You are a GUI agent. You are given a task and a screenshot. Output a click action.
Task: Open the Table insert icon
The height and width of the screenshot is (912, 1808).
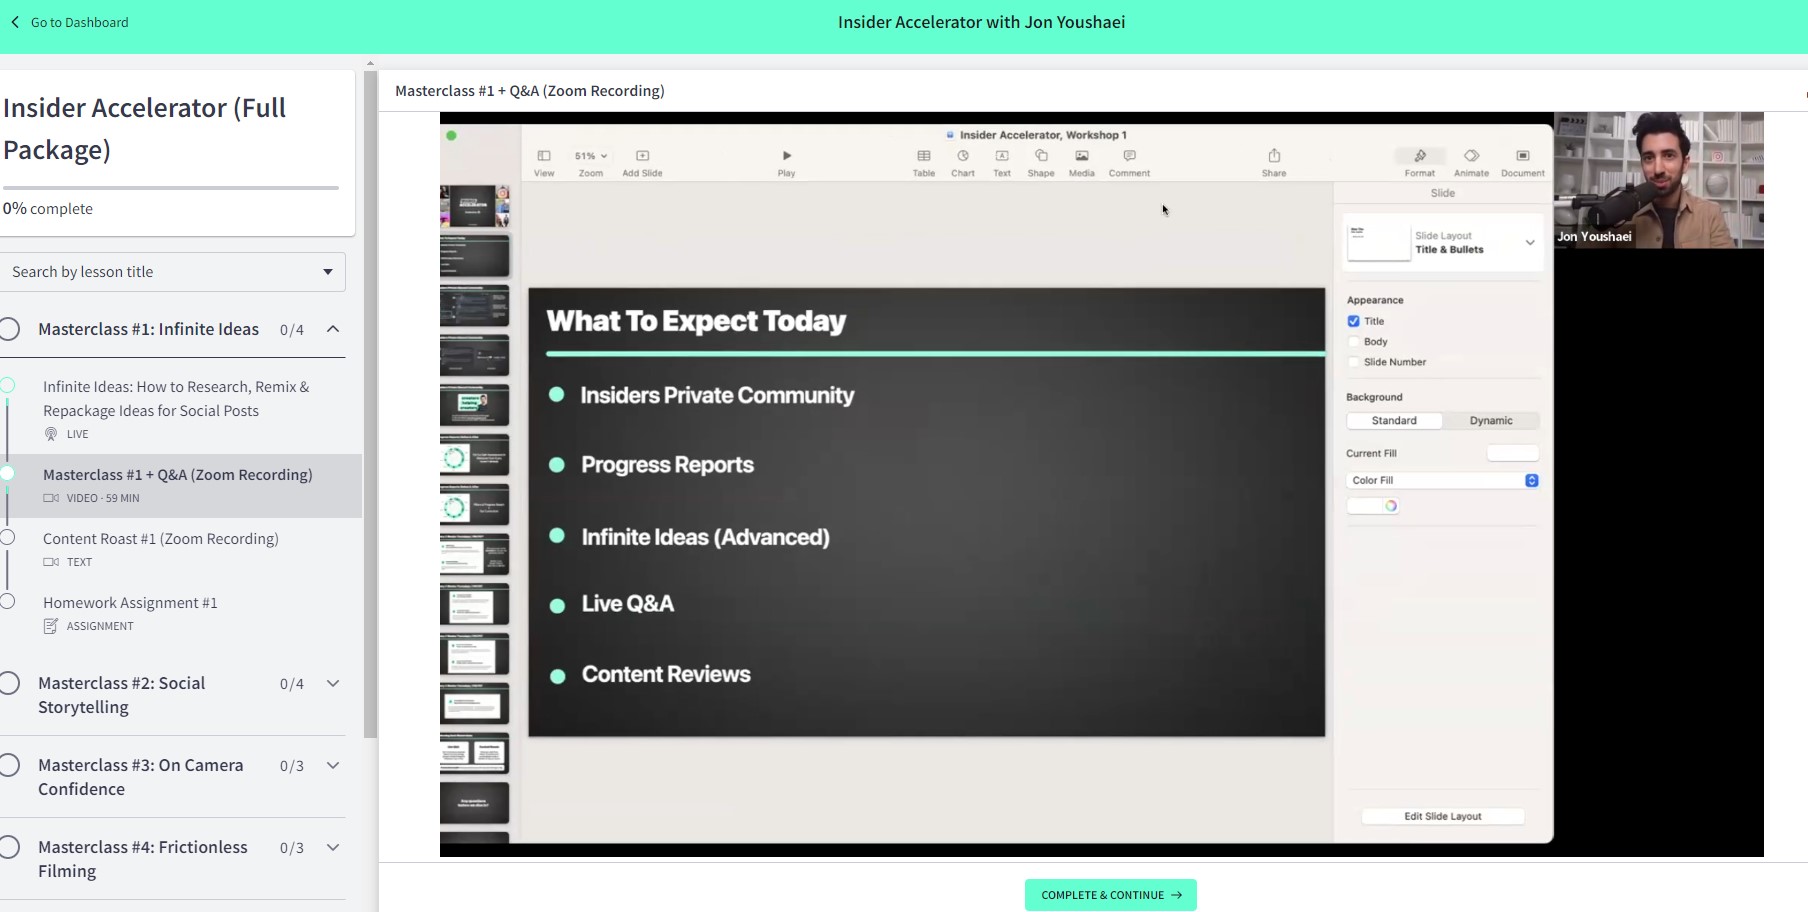[923, 157]
